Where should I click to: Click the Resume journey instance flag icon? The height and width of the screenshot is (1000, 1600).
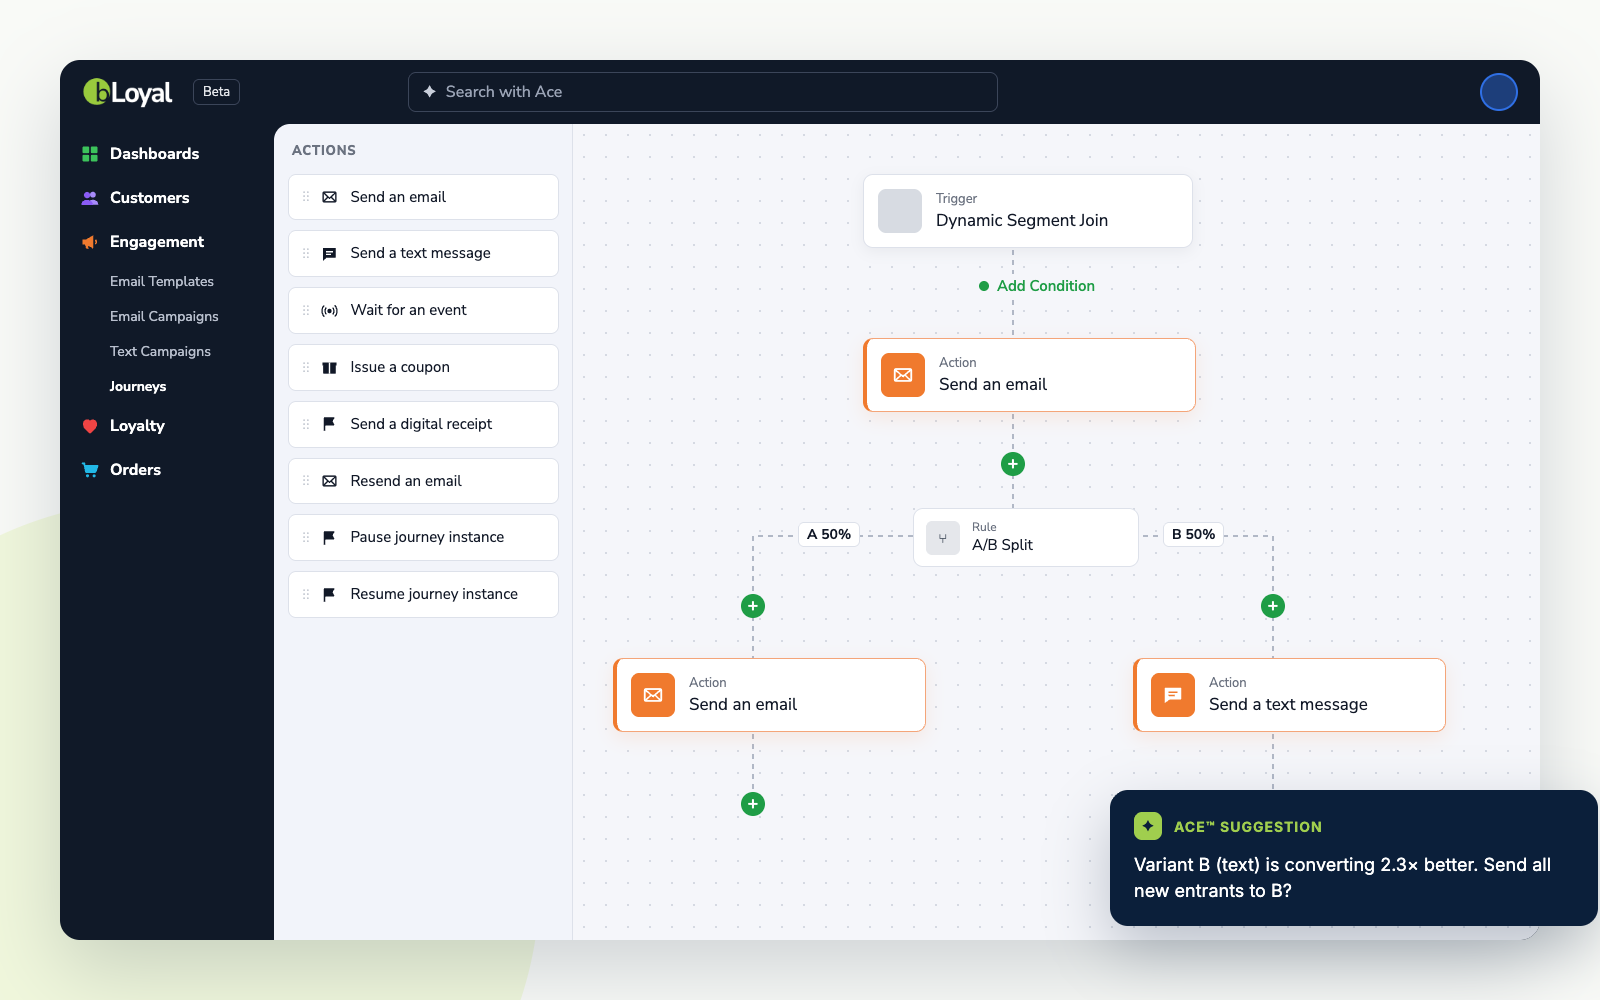coord(329,595)
